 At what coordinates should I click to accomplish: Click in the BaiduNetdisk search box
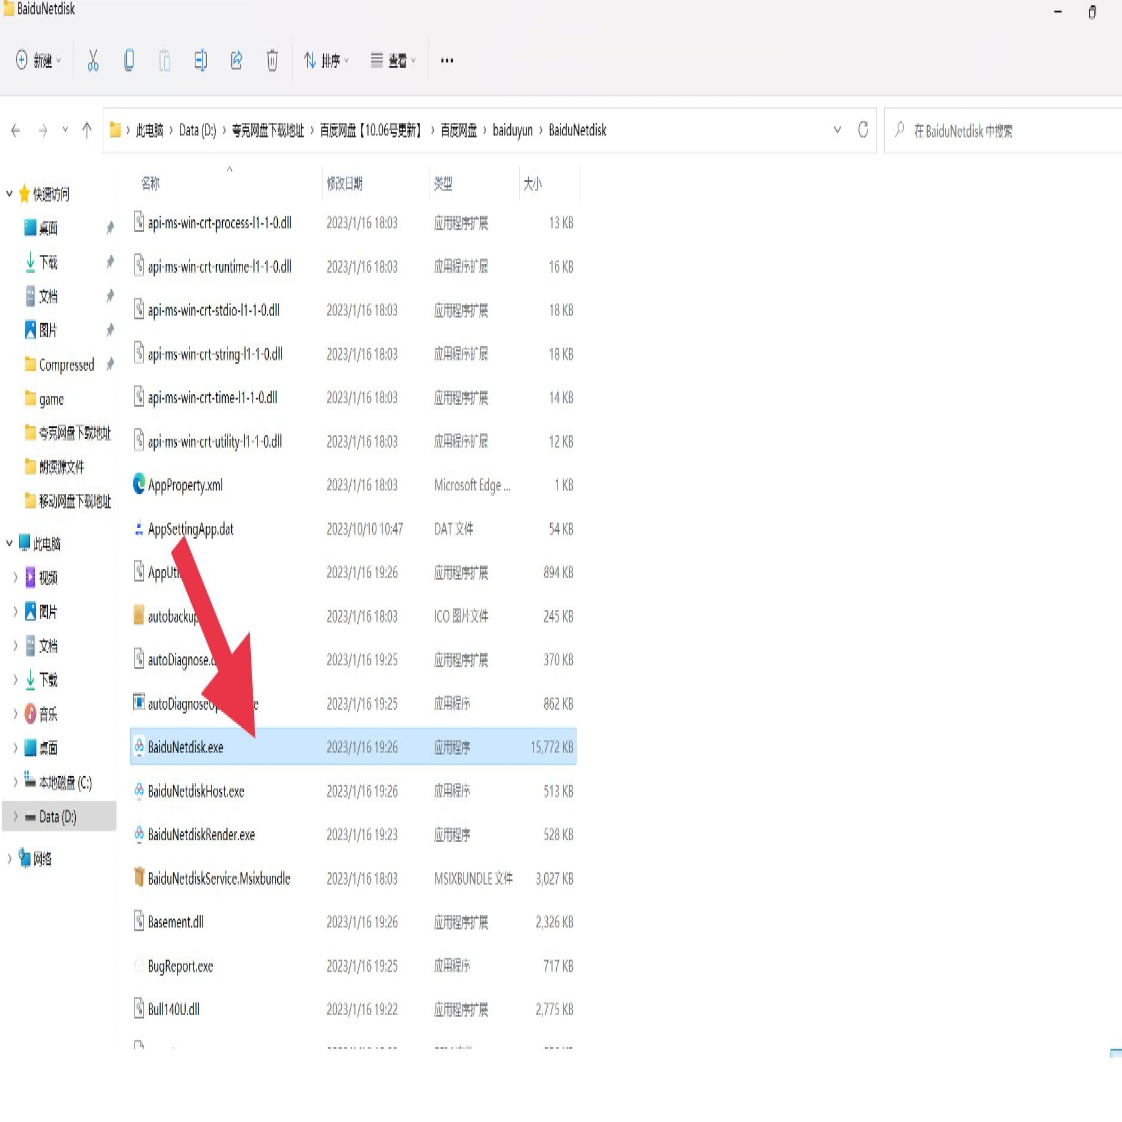pyautogui.click(x=1003, y=130)
